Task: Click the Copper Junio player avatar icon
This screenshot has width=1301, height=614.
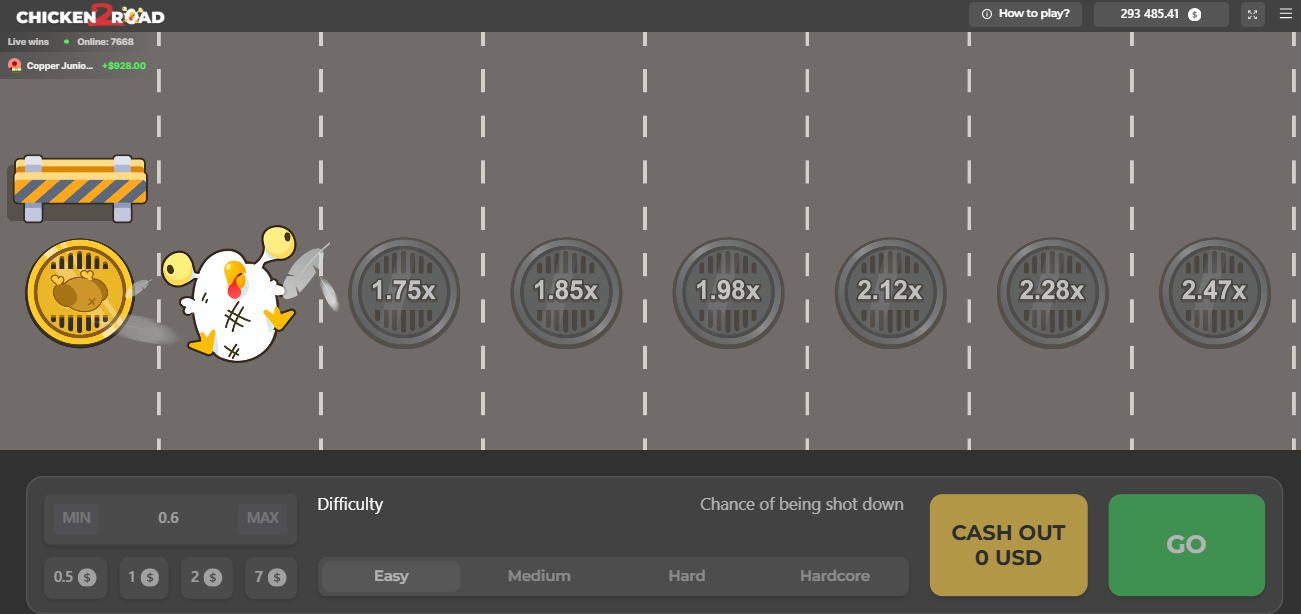Action: 15,65
